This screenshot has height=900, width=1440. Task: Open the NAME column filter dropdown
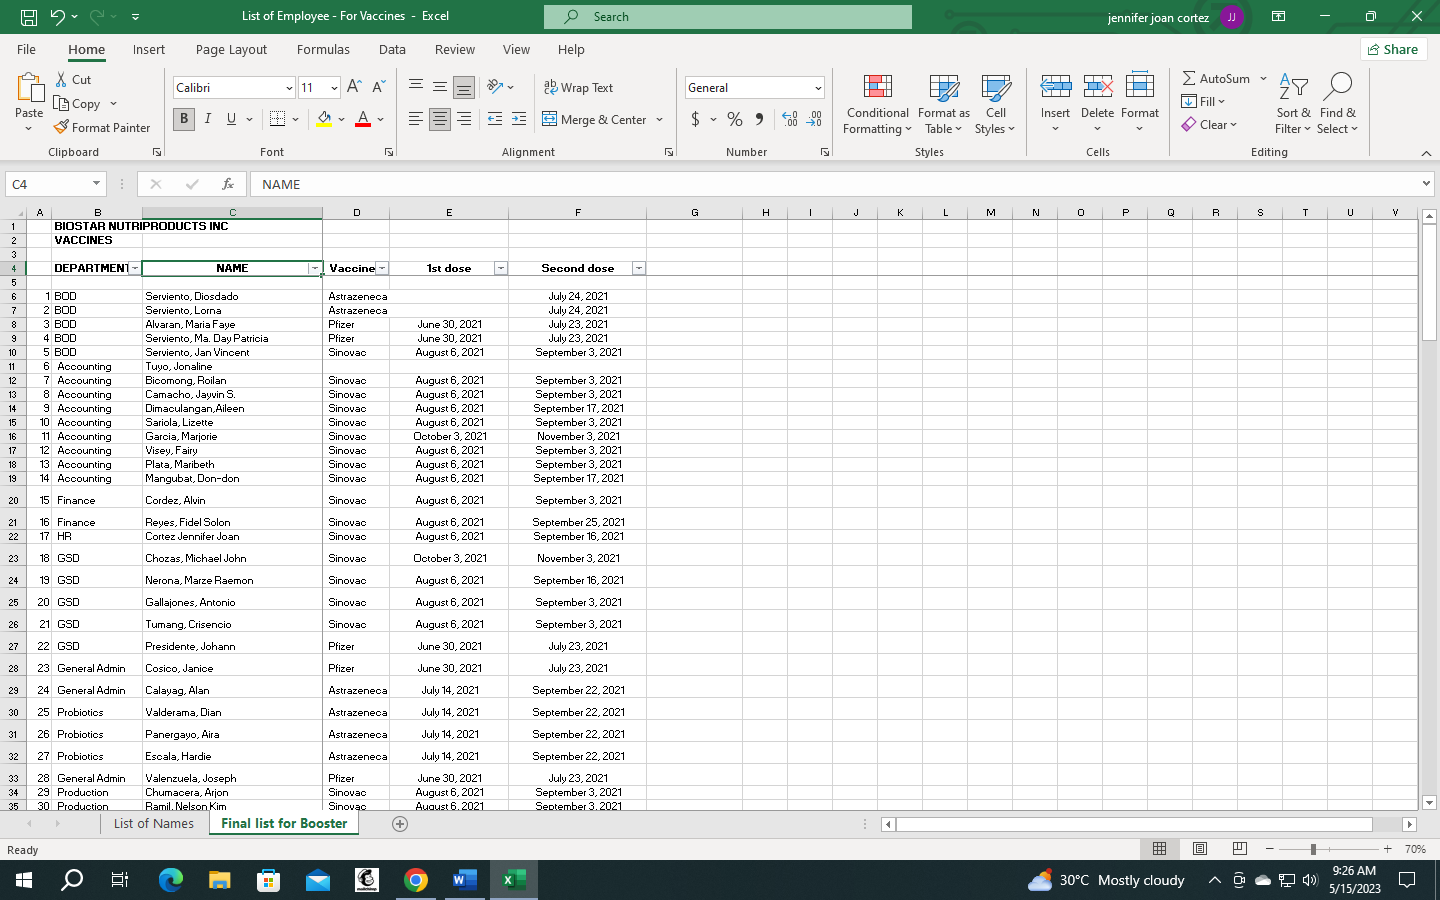(315, 268)
